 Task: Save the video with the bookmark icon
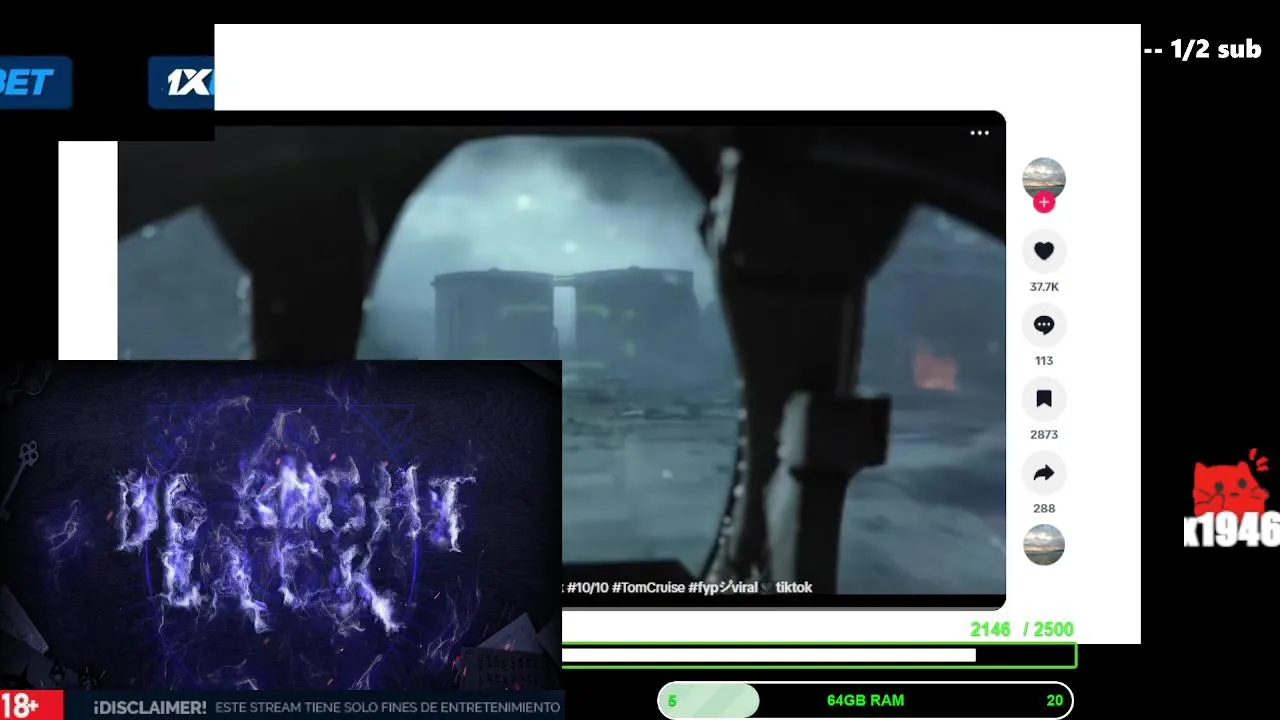(x=1044, y=400)
